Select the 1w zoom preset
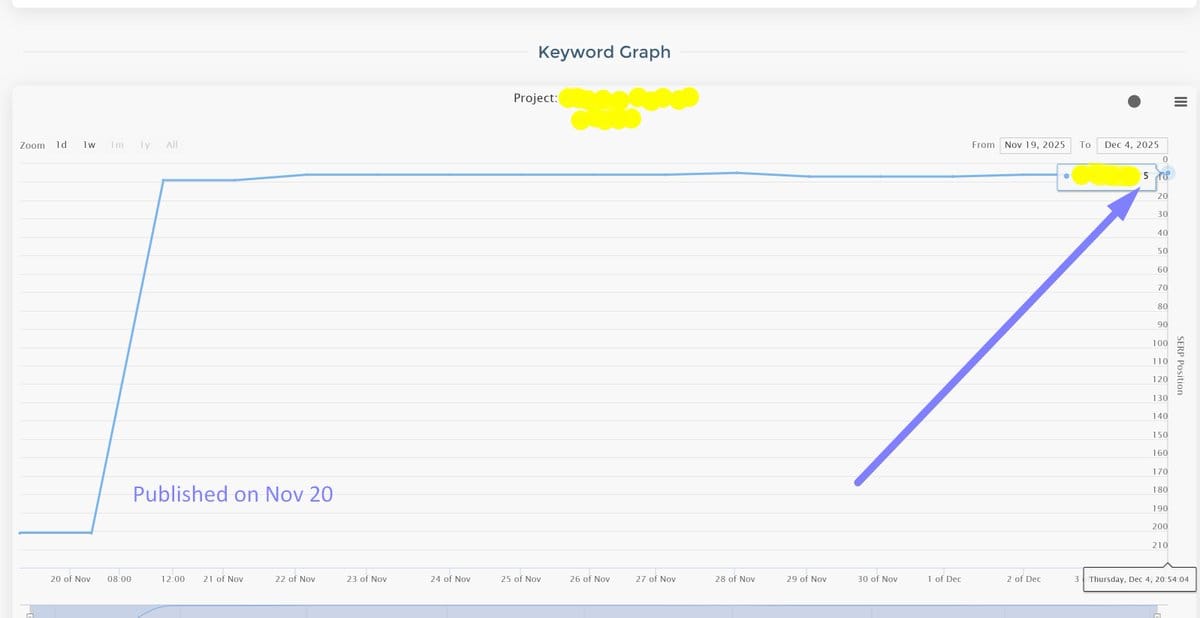The width and height of the screenshot is (1200, 618). (87, 145)
